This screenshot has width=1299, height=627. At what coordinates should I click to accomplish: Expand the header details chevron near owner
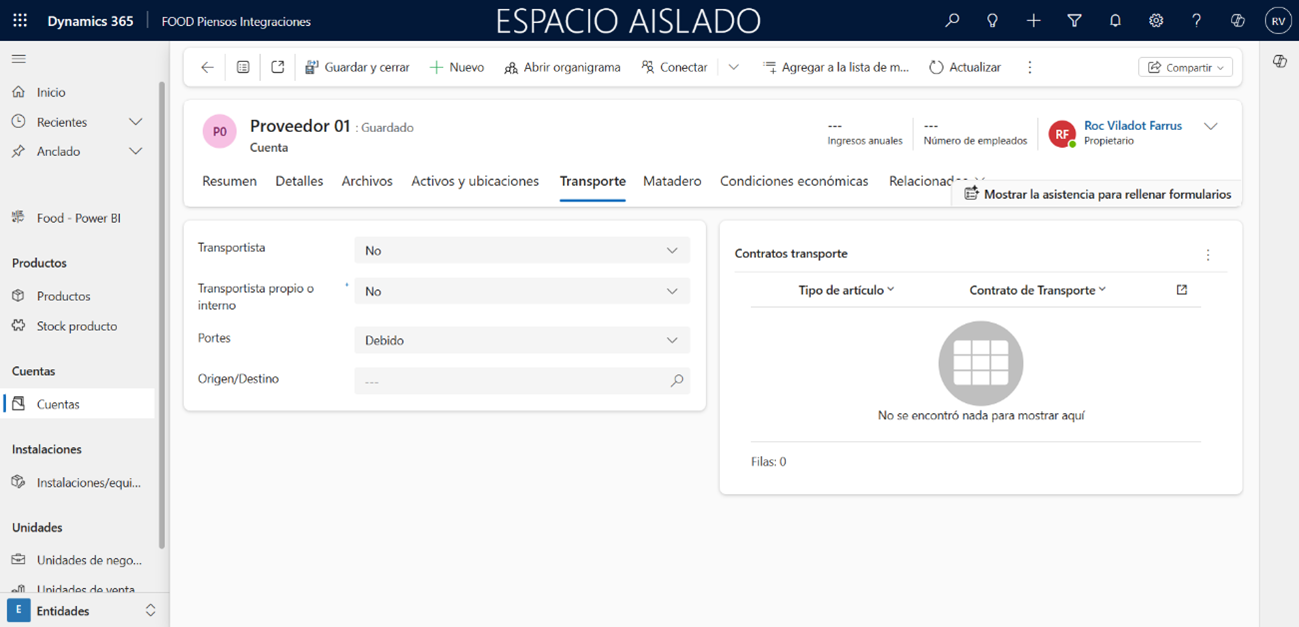point(1210,127)
